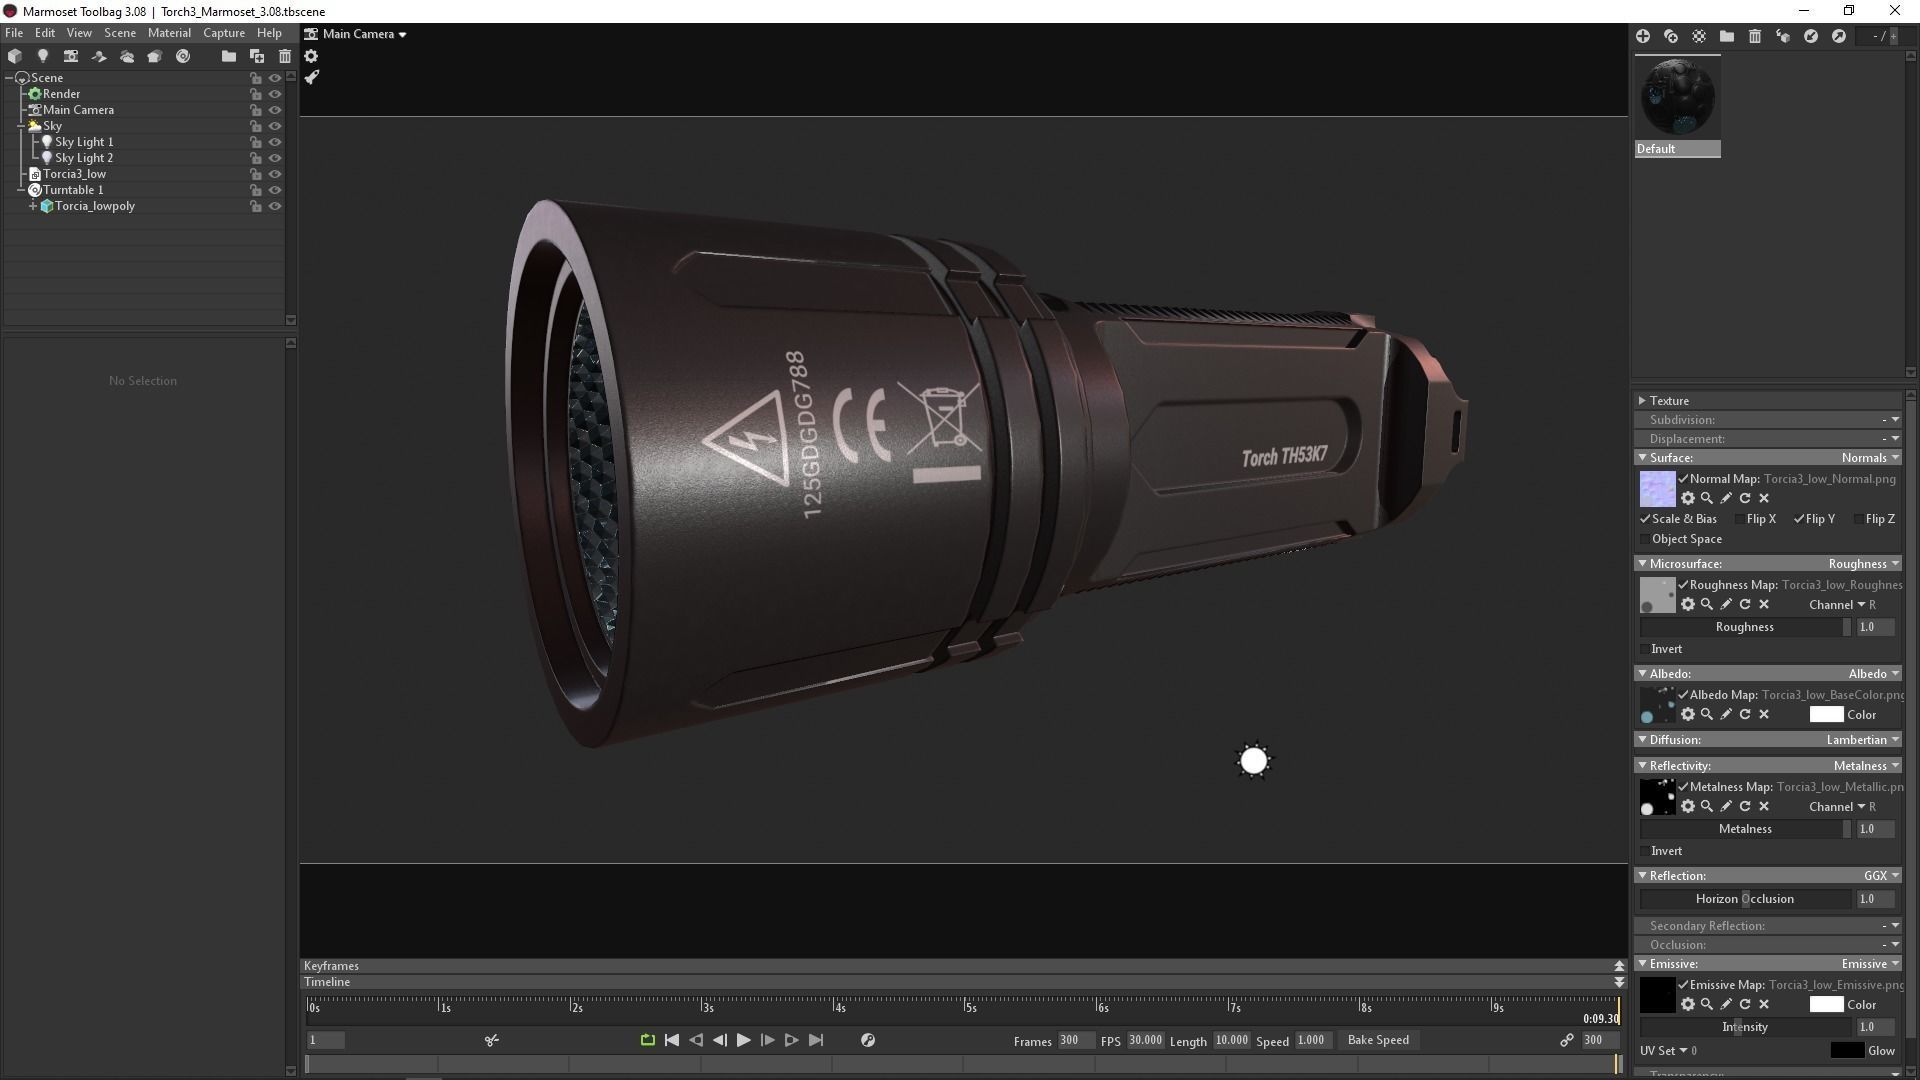Screen dimensions: 1920x1080
Task: Open the Material menu
Action: pyautogui.click(x=169, y=33)
